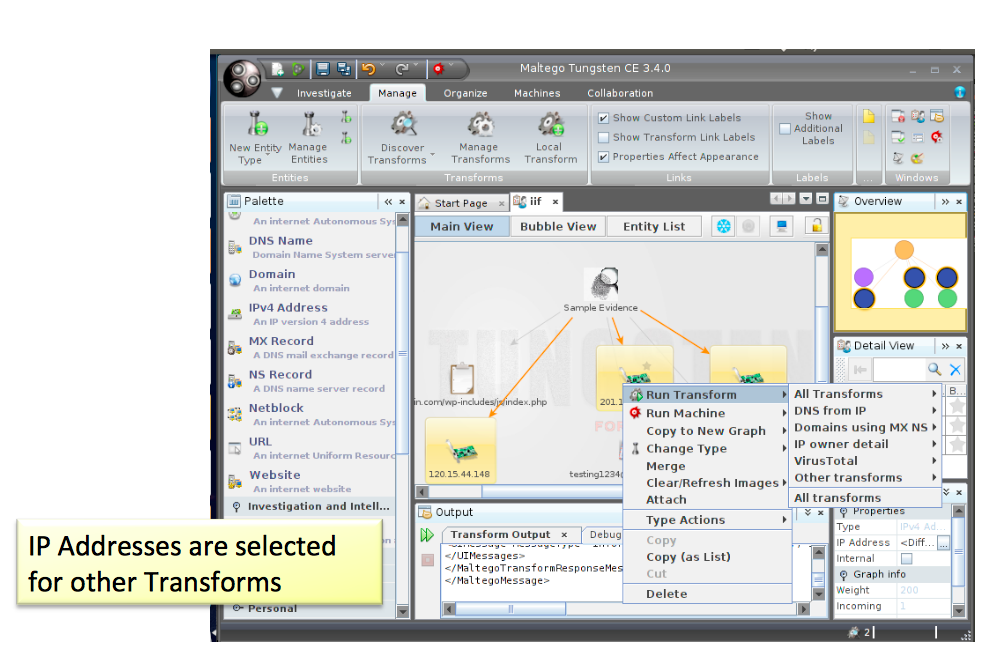Image resolution: width=989 pixels, height=662 pixels.
Task: Undo the last action
Action: coord(368,69)
